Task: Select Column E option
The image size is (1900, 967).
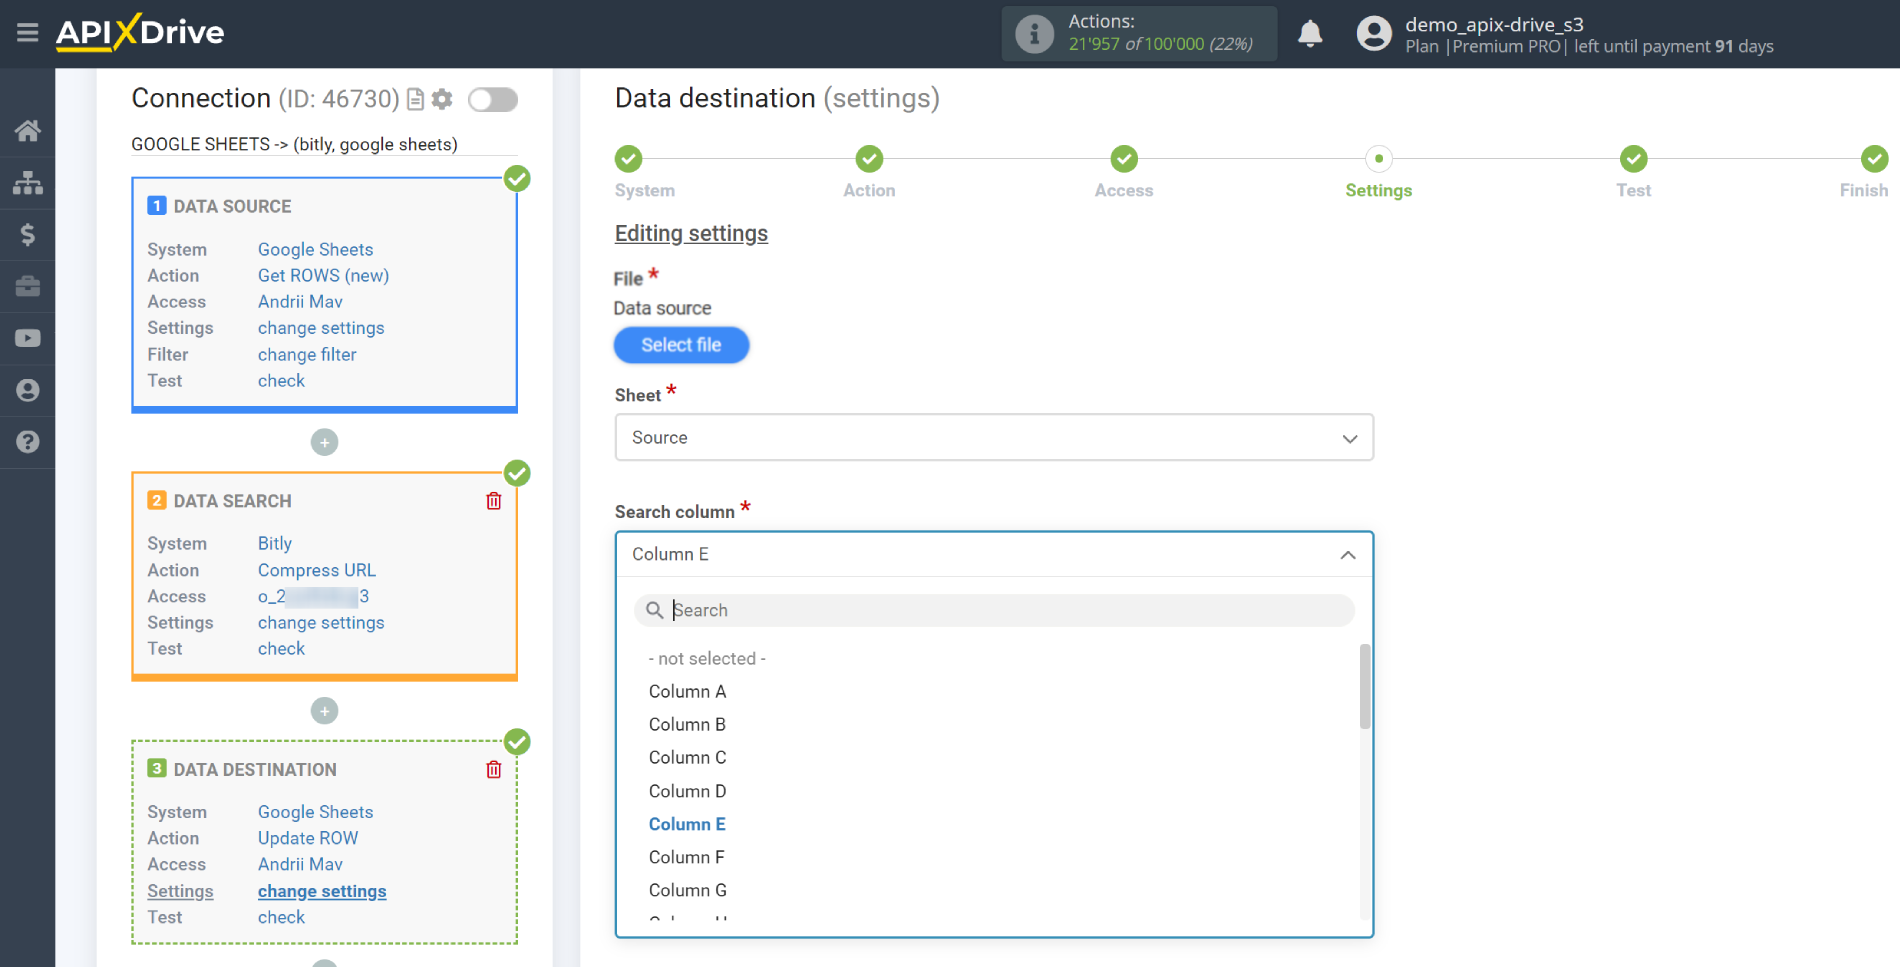Action: 687,824
